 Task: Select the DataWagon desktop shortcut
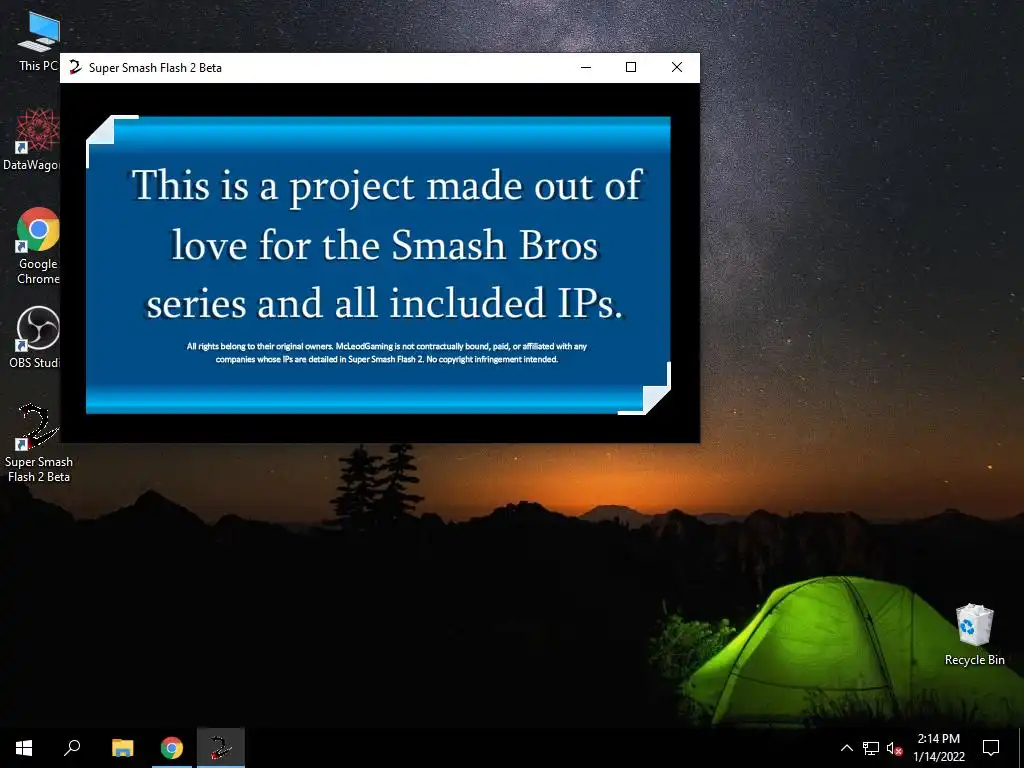pyautogui.click(x=31, y=139)
